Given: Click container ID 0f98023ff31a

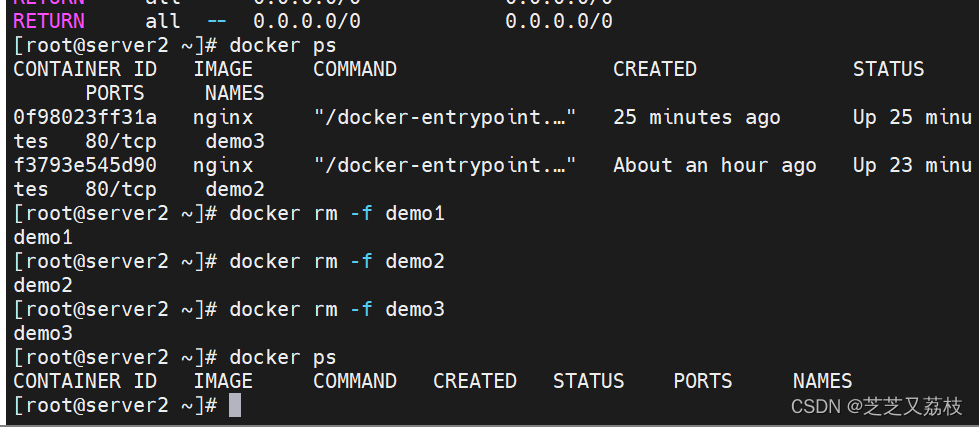Looking at the screenshot, I should pos(84,117).
